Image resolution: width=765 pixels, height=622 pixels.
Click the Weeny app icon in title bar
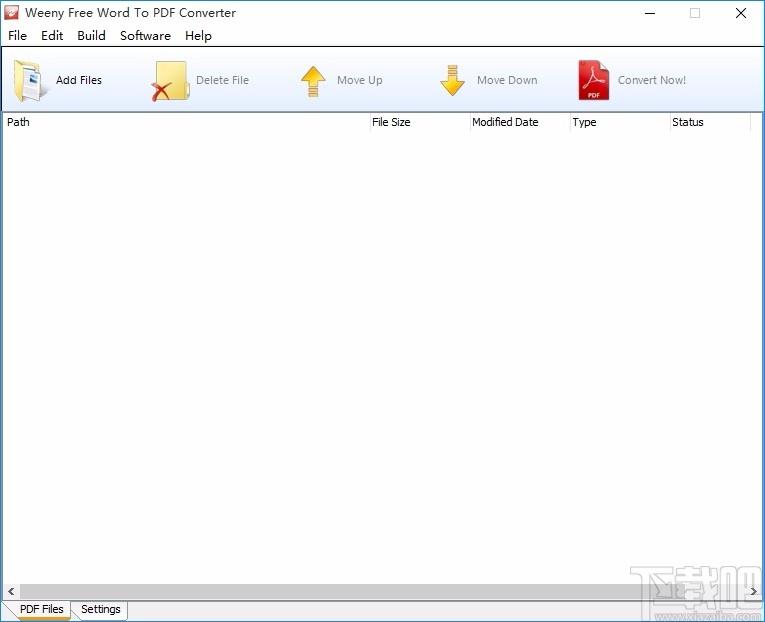click(12, 13)
